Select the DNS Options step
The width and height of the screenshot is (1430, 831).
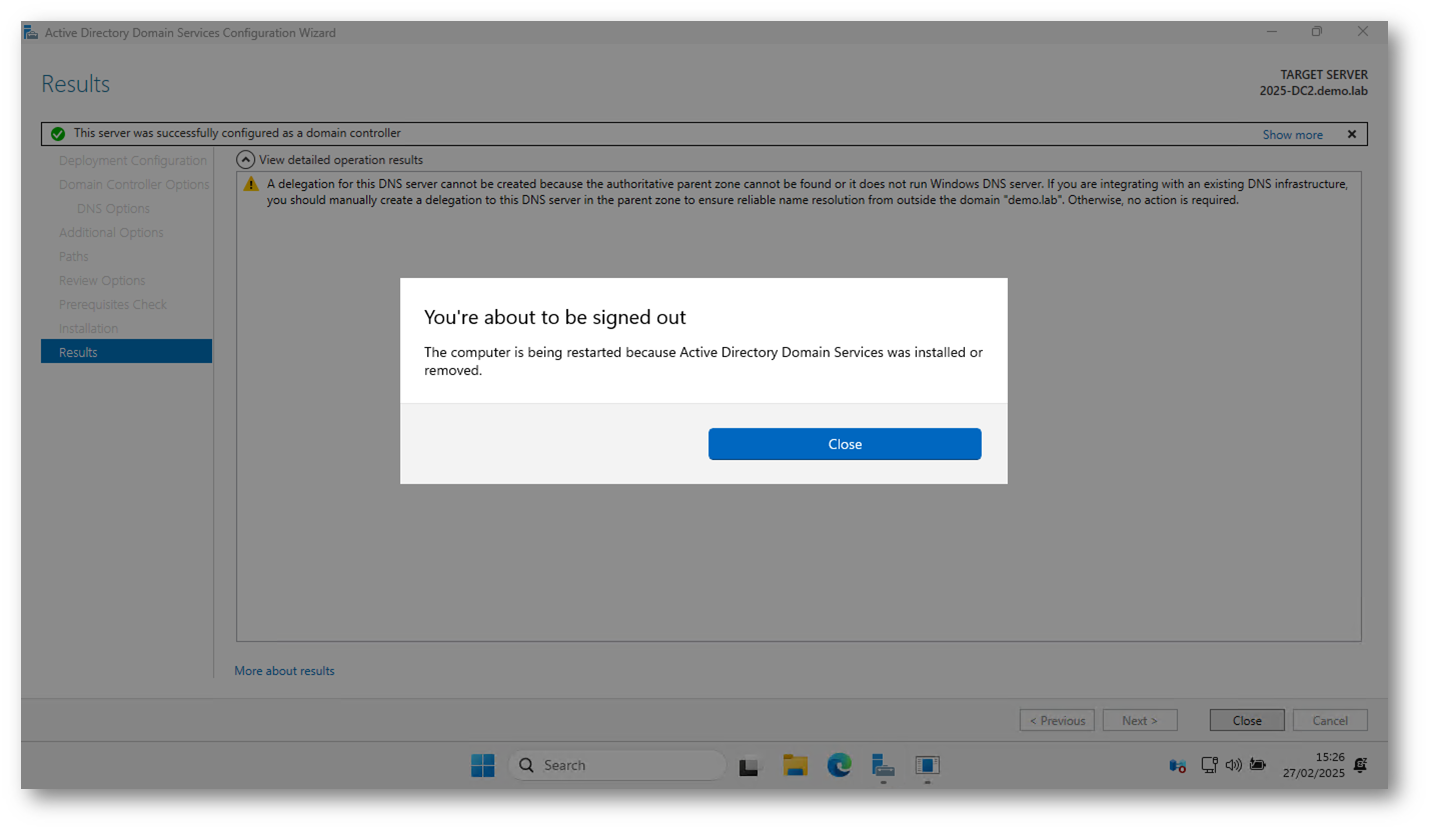tap(113, 209)
